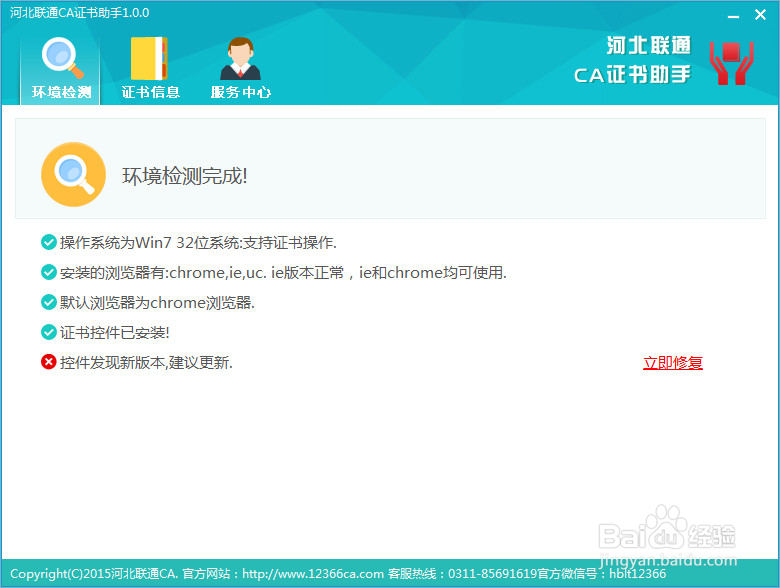Click the 环境检测完成! heading text
The image size is (780, 588).
click(x=185, y=176)
